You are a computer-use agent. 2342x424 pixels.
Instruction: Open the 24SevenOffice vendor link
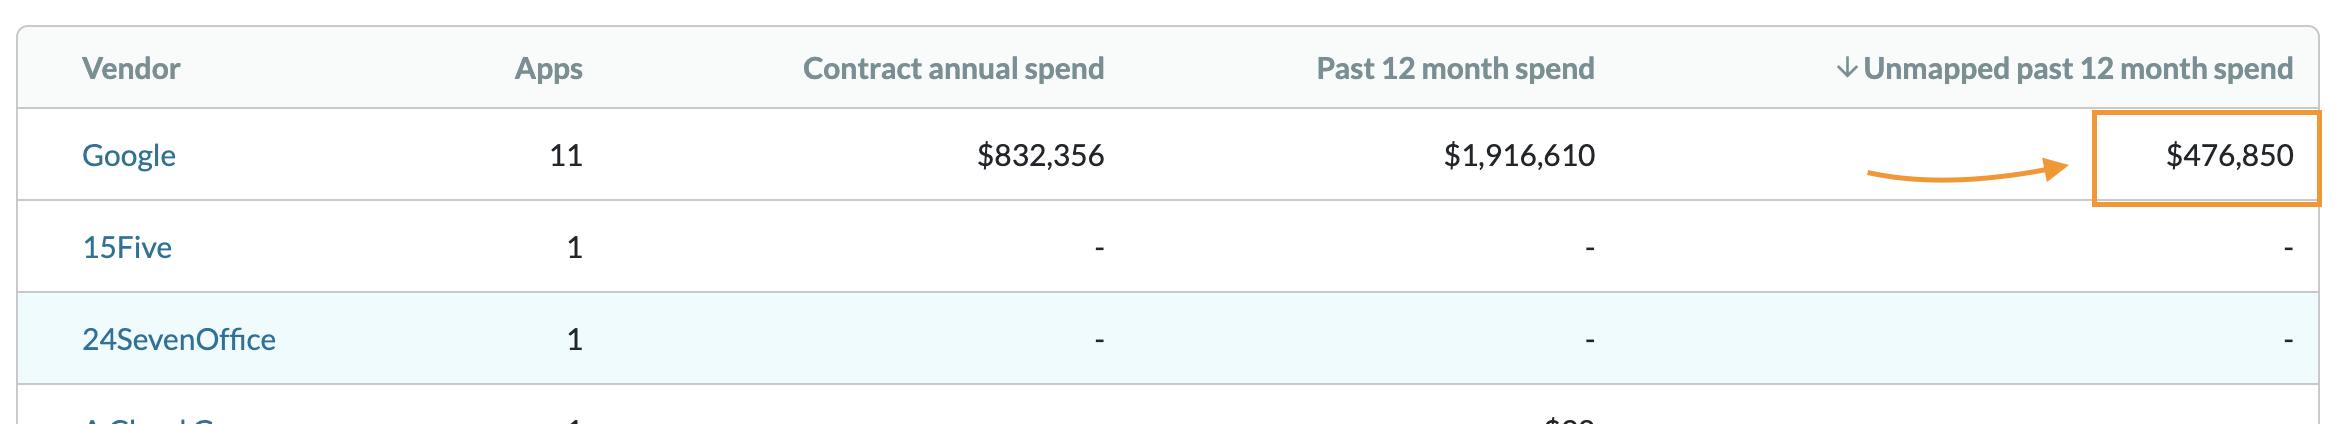(x=179, y=339)
